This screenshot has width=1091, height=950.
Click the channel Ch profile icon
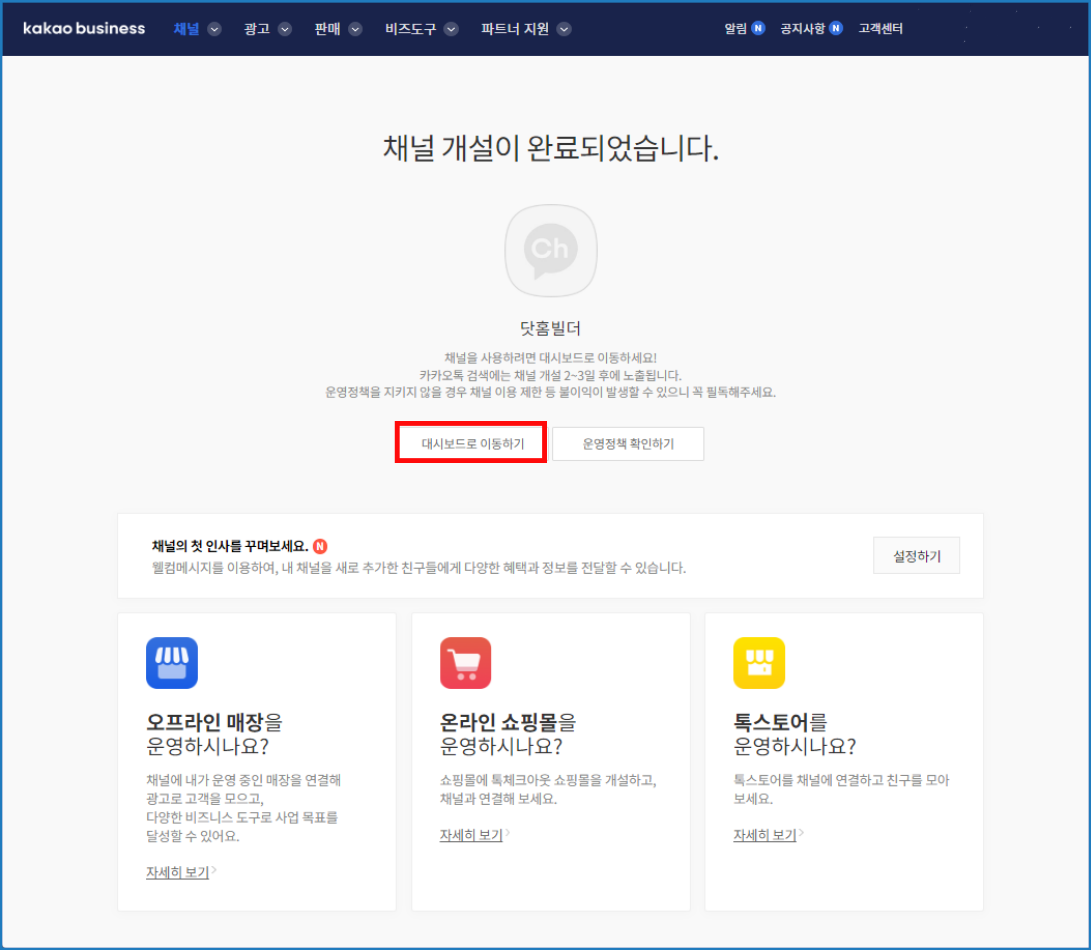[x=550, y=251]
